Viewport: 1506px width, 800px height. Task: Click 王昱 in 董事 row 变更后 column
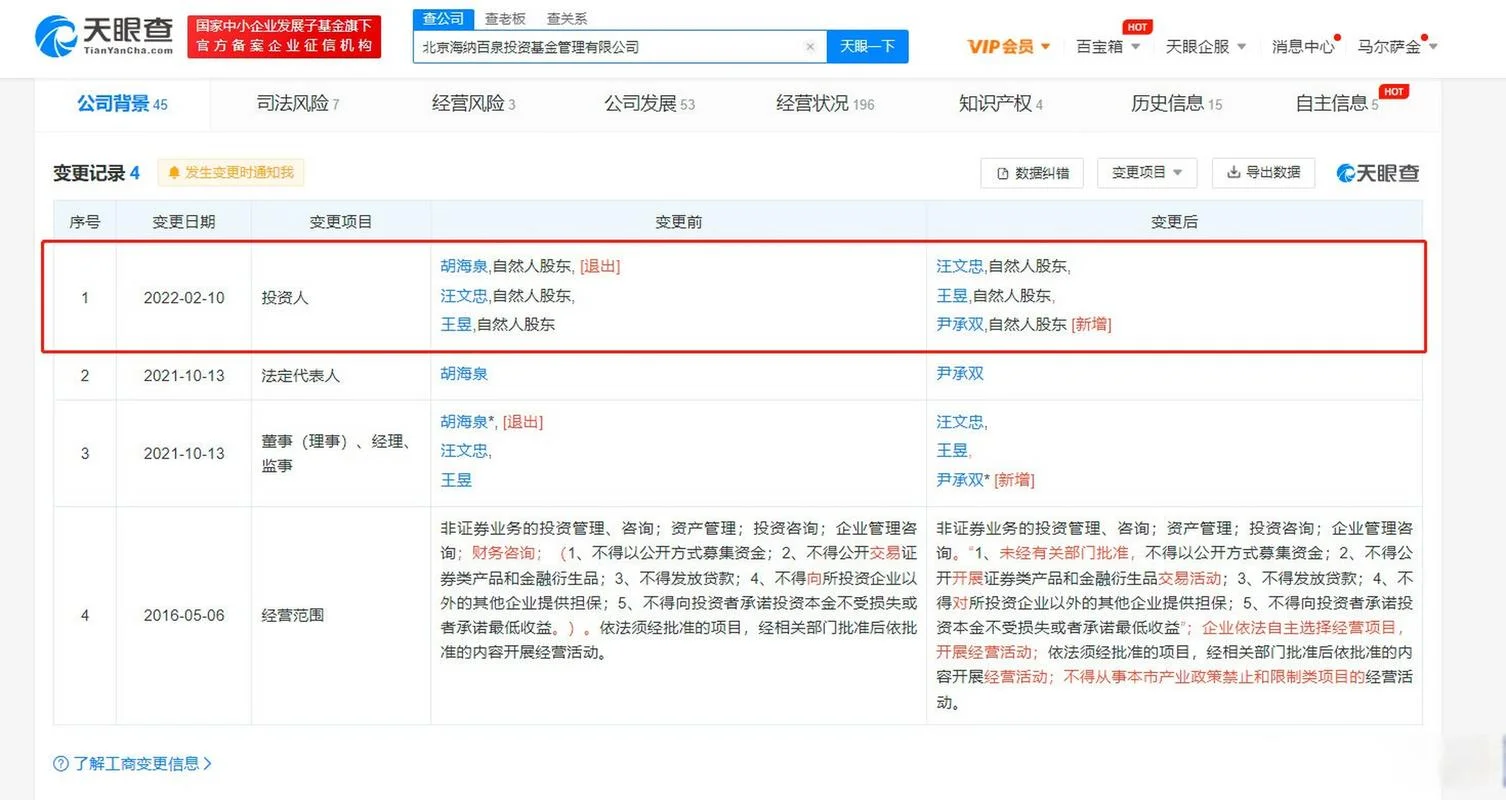[x=952, y=451]
